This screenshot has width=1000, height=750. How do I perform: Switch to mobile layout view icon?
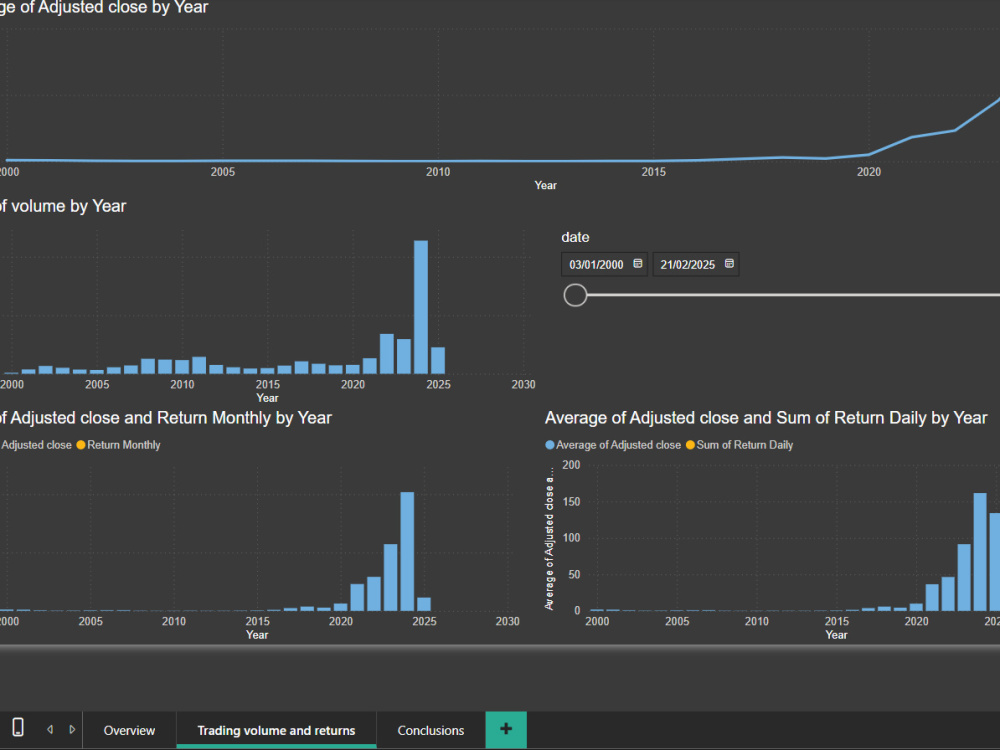tap(18, 727)
